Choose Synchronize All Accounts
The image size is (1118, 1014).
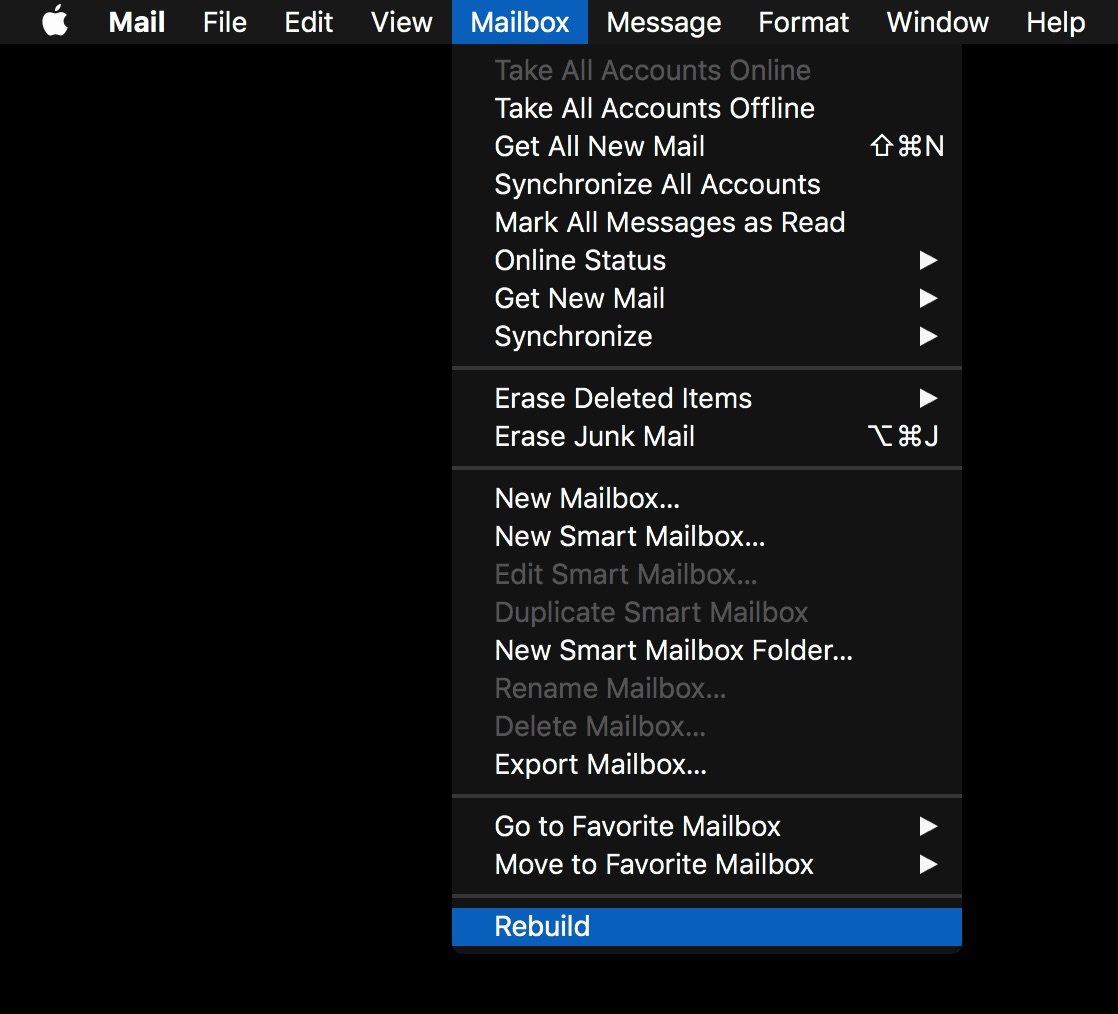click(x=707, y=184)
